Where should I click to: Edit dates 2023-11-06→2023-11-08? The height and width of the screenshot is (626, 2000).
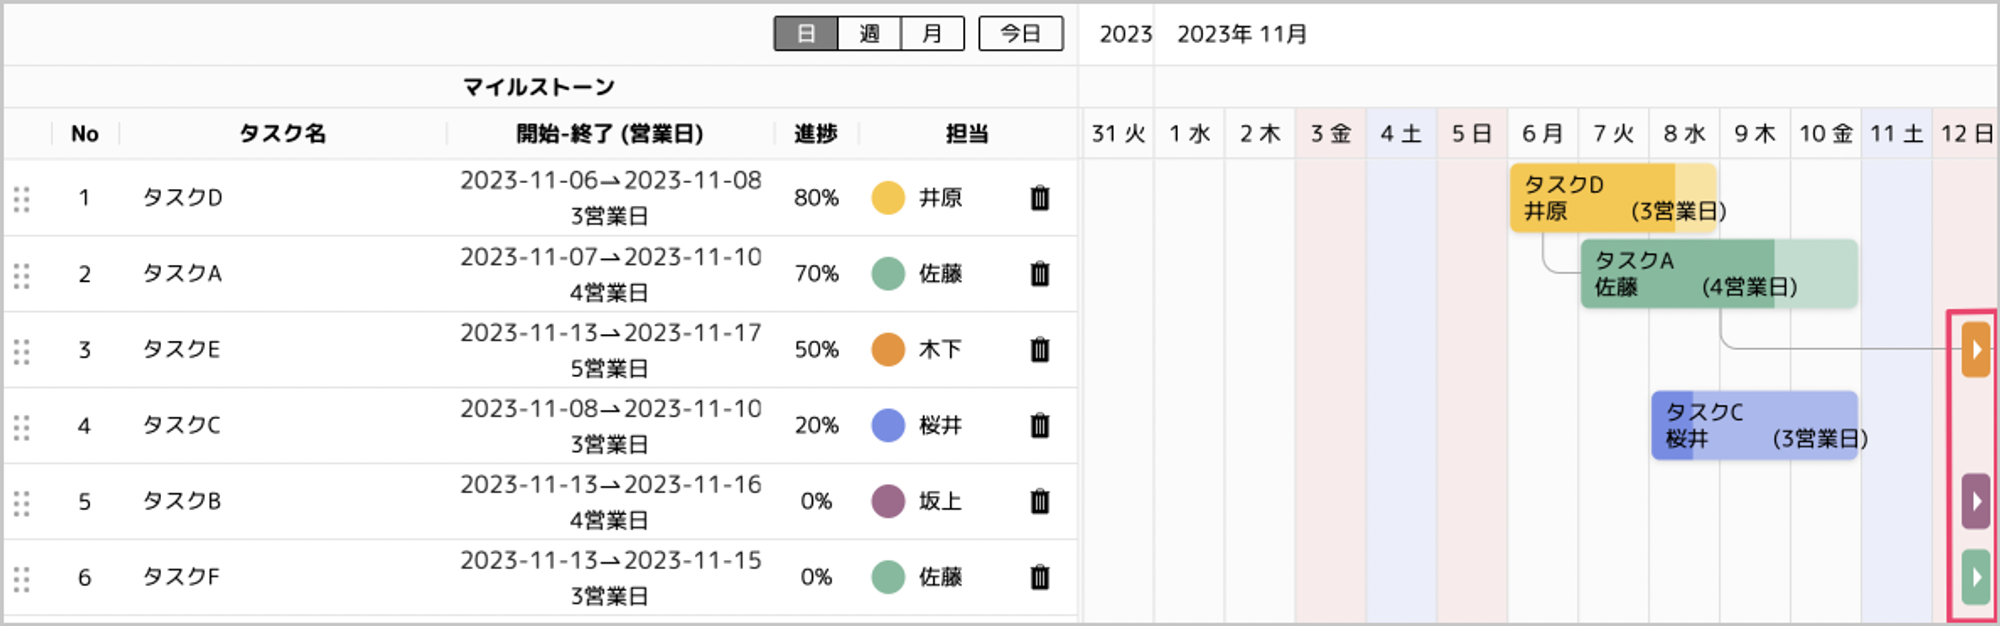click(610, 181)
